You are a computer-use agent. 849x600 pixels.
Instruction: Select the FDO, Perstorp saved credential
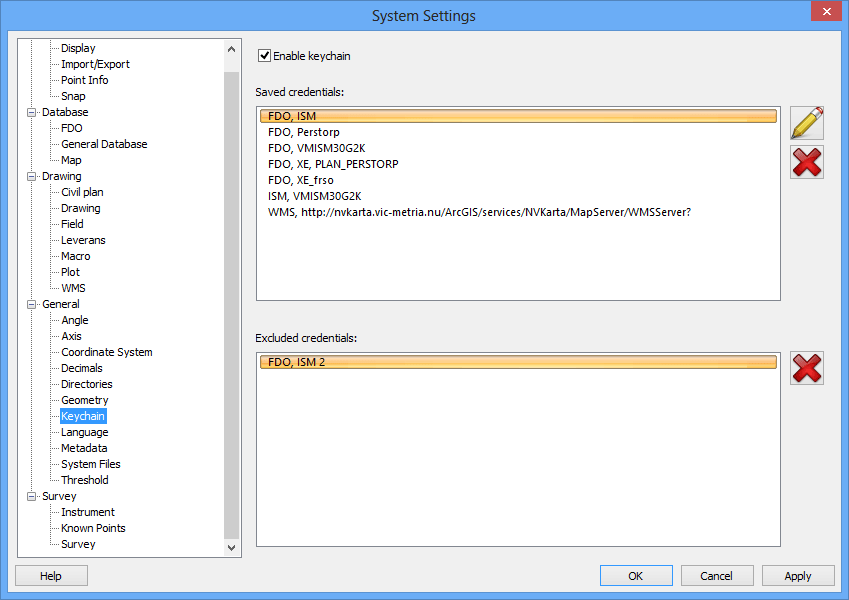coord(303,132)
